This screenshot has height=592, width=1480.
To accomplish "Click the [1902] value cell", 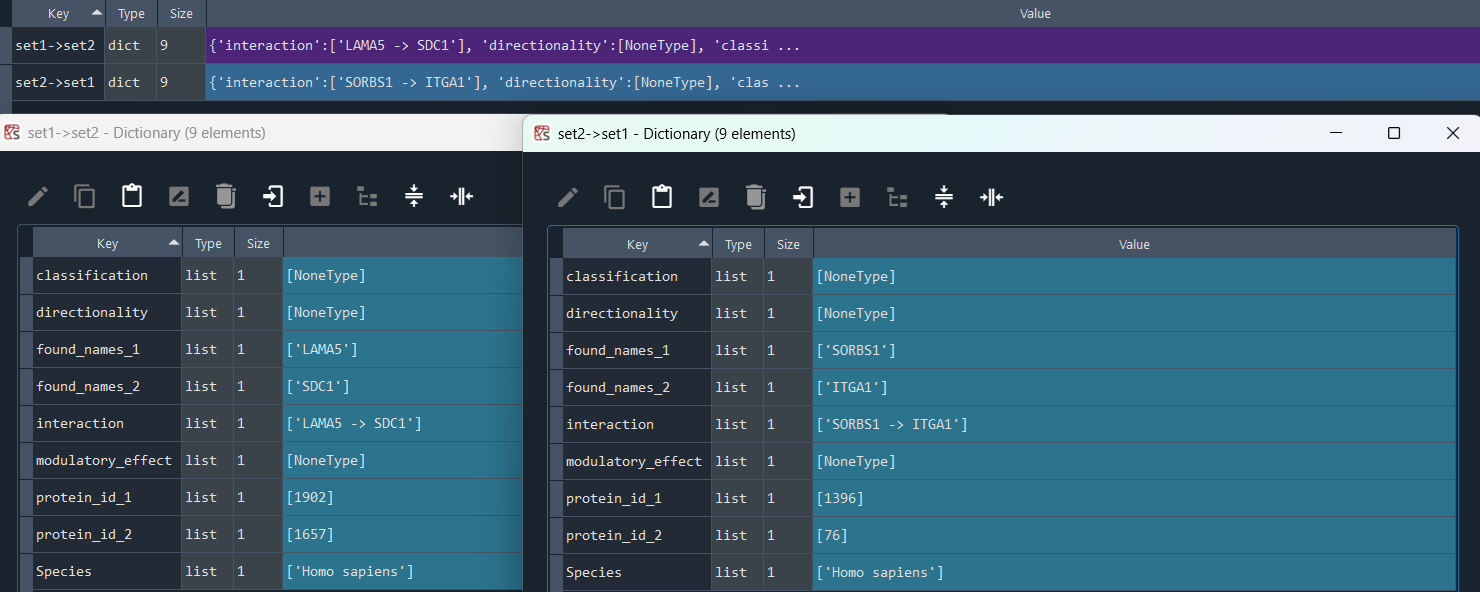I will (x=403, y=497).
